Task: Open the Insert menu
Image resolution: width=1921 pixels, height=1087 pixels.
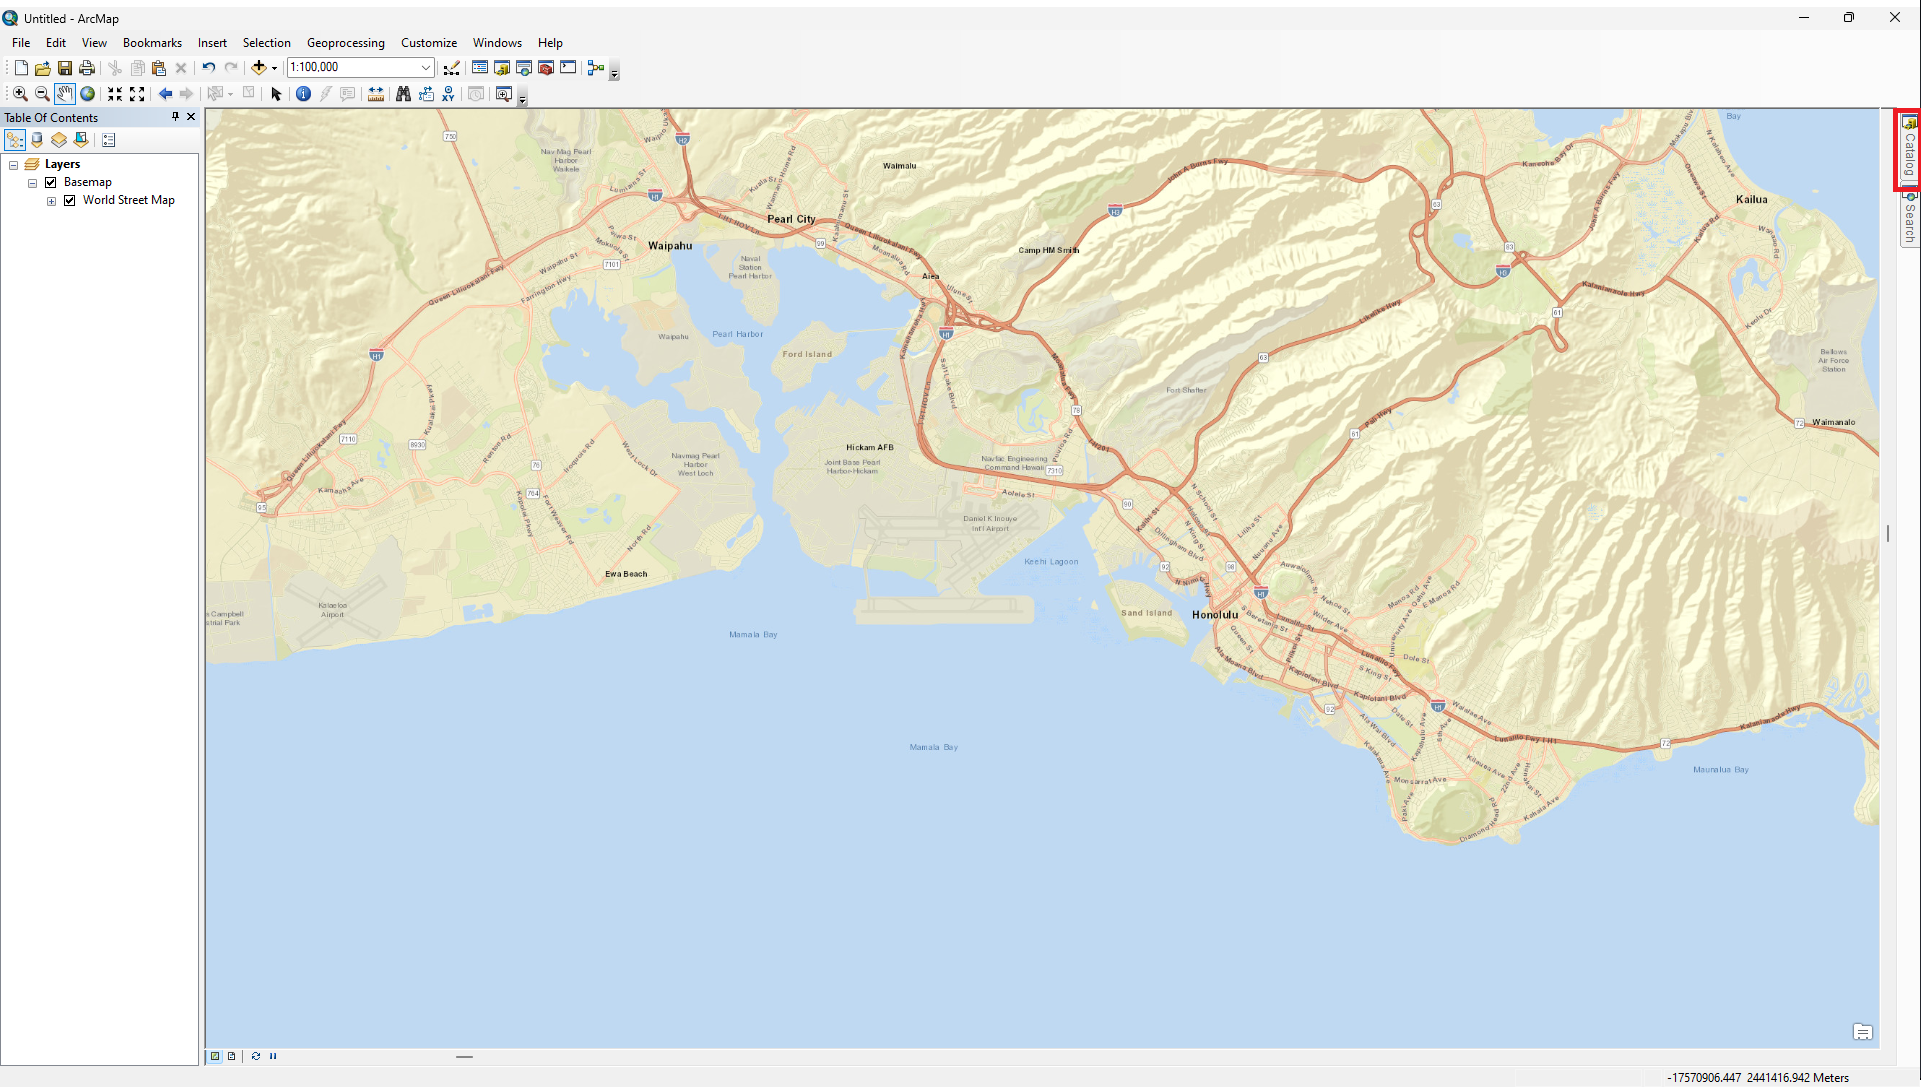Action: [212, 43]
